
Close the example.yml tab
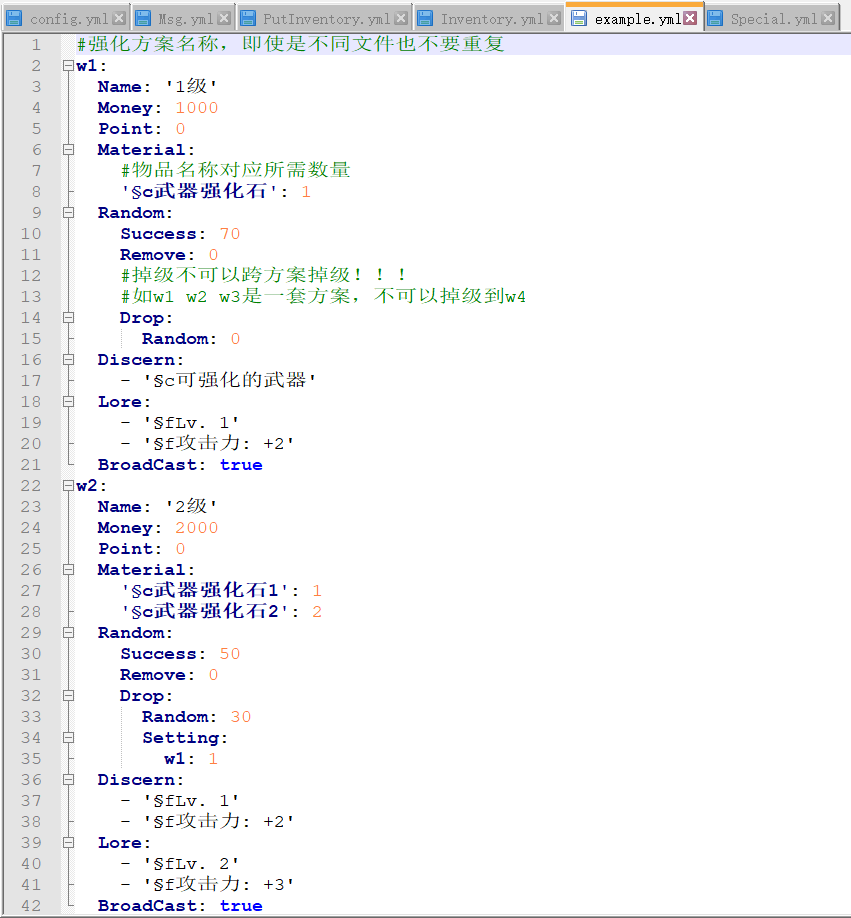(x=691, y=18)
